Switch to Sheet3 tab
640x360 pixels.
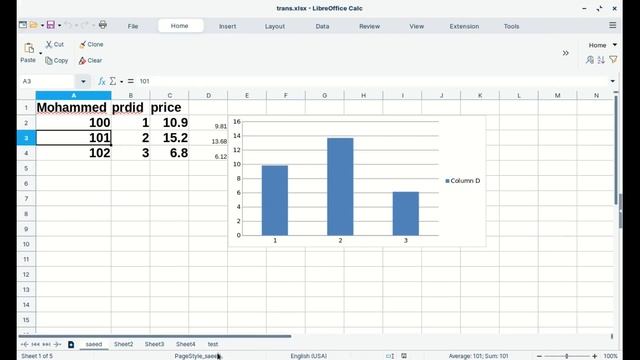click(154, 344)
